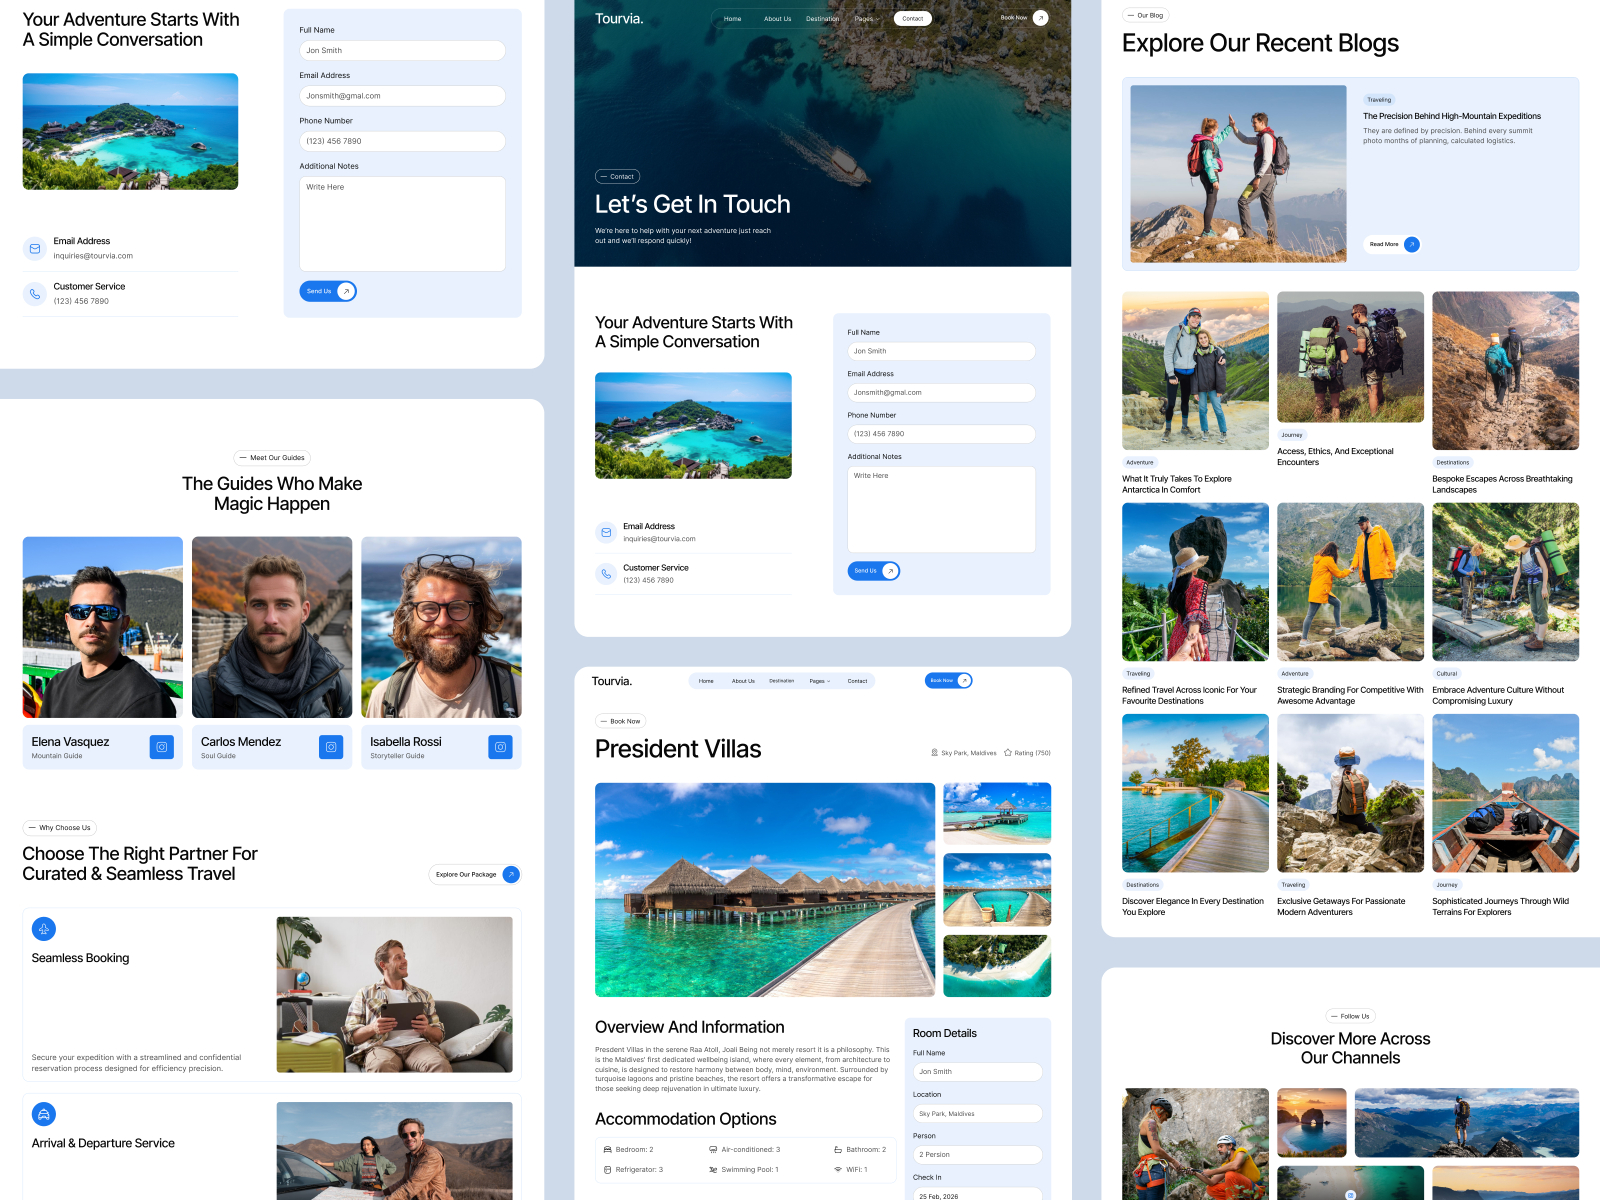1600x1200 pixels.
Task: Click the arrow on Send Us in the top-left panel
Action: pos(346,291)
